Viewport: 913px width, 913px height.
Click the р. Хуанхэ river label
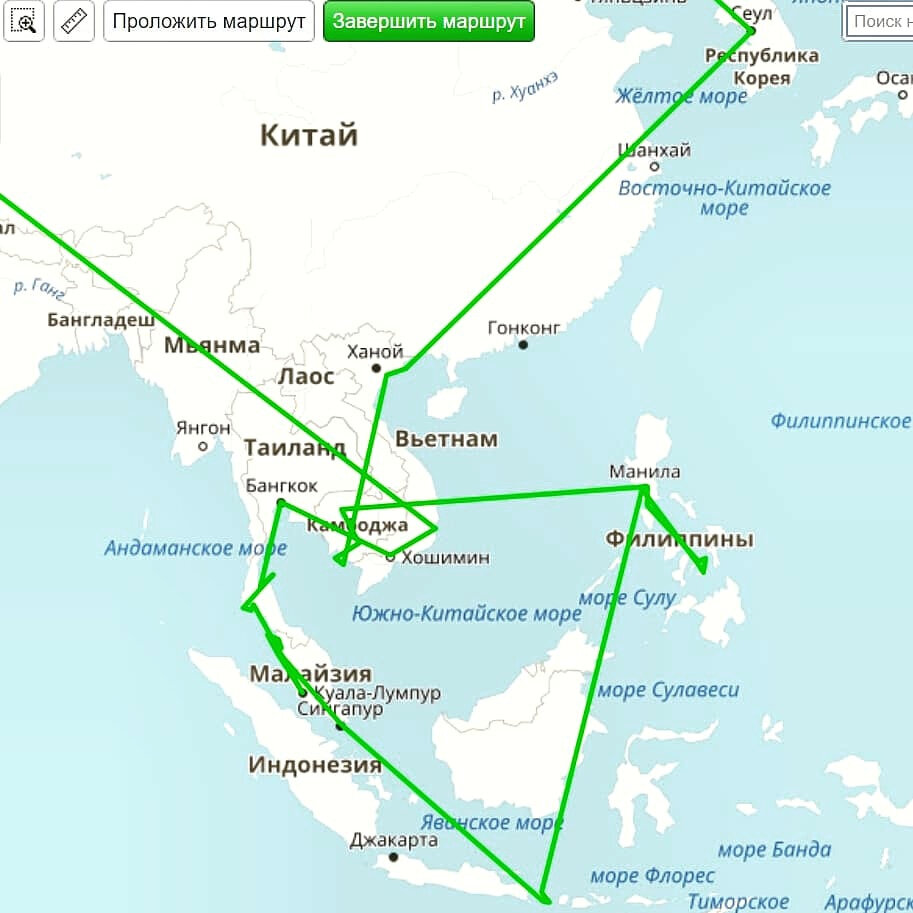point(525,87)
